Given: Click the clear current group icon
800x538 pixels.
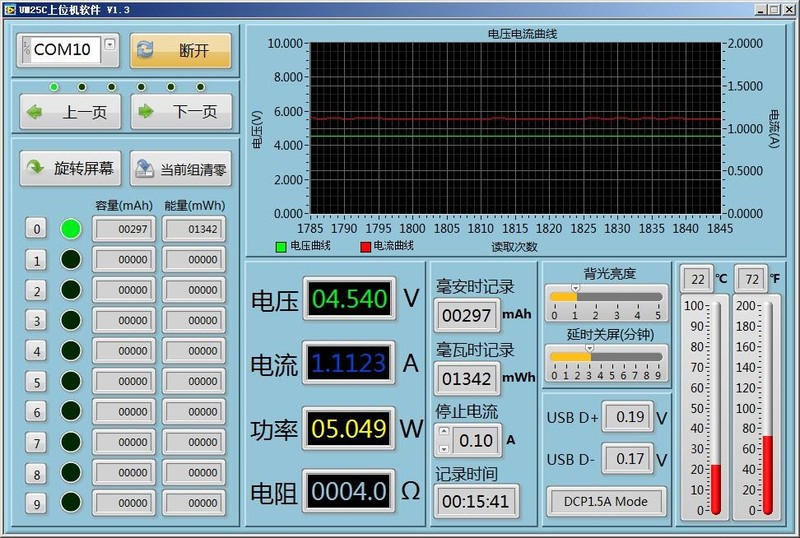Looking at the screenshot, I should pyautogui.click(x=145, y=169).
